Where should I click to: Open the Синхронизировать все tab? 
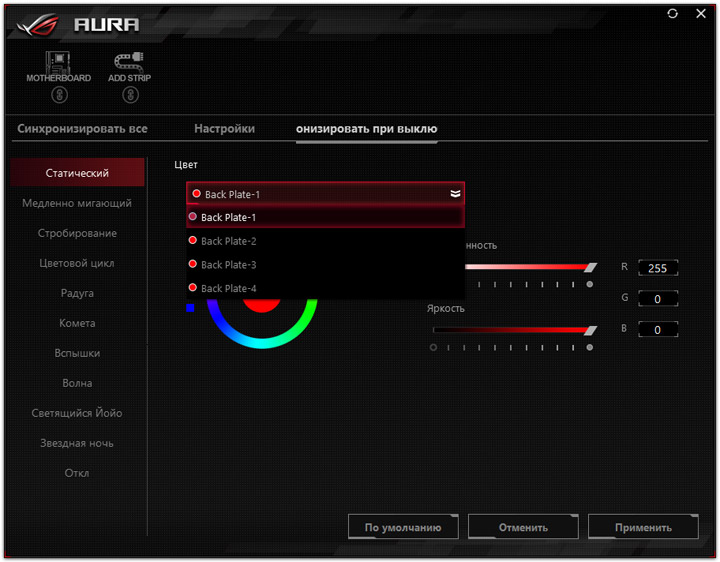click(x=82, y=129)
